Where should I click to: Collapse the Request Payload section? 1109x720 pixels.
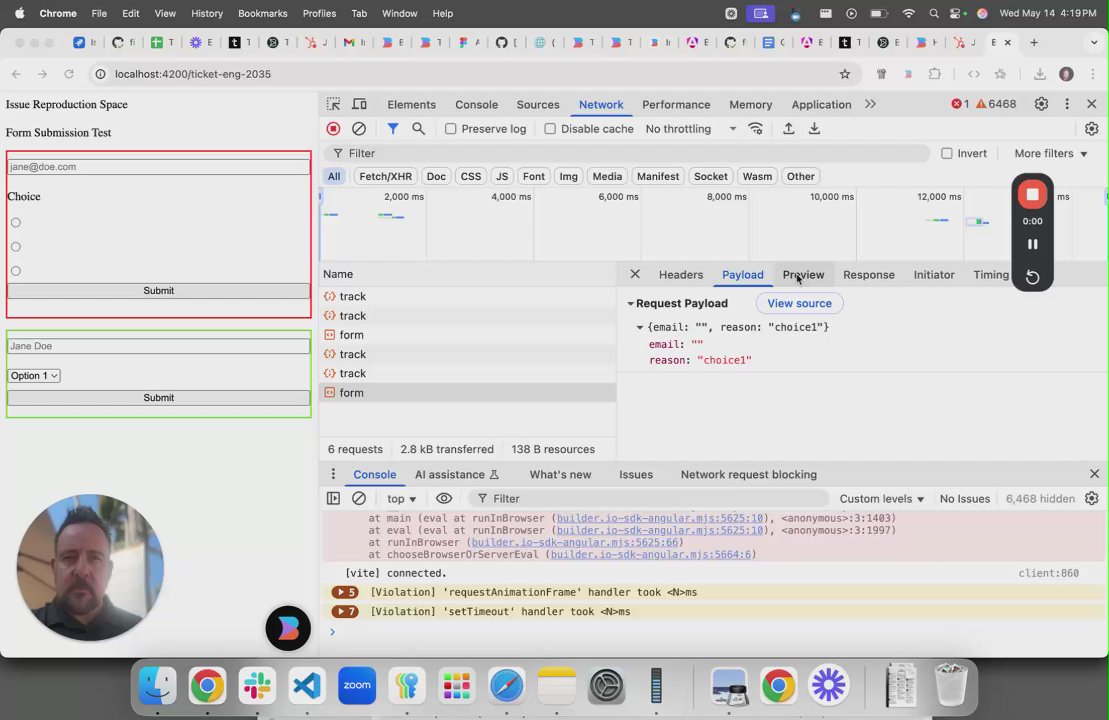pos(630,303)
